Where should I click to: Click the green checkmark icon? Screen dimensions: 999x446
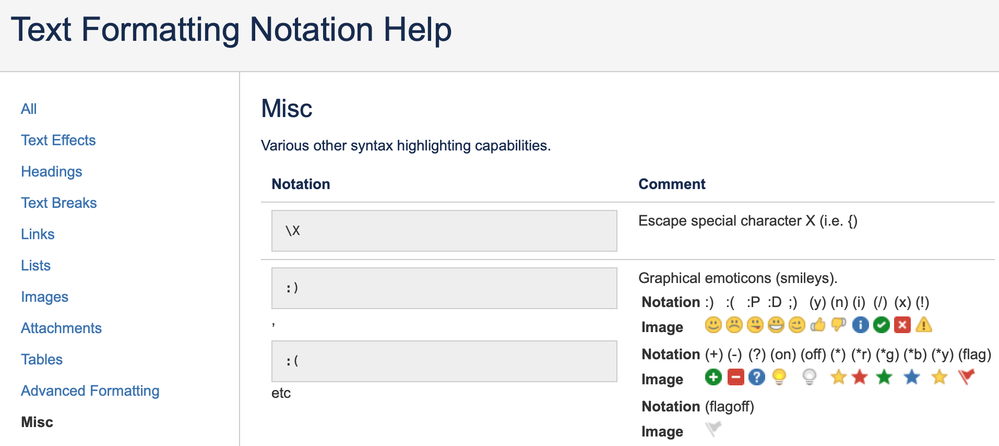(881, 326)
